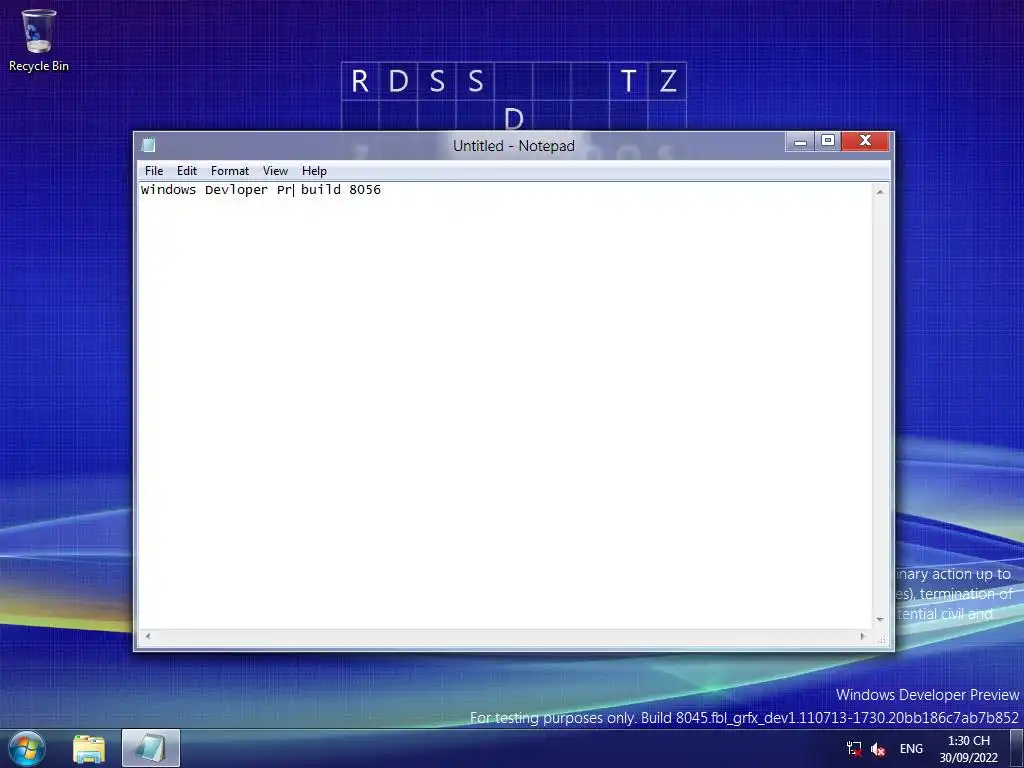Open the File menu
This screenshot has height=768, width=1024.
click(154, 170)
